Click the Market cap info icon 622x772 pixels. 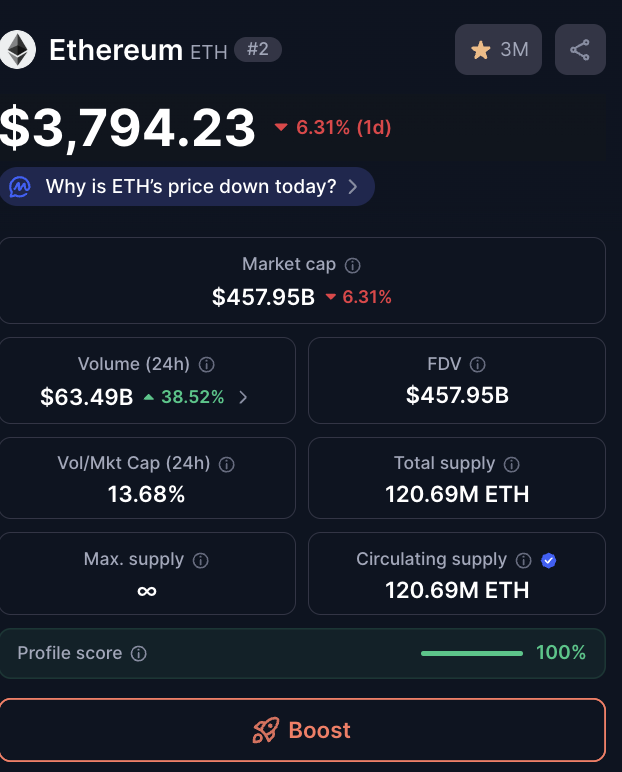[x=352, y=265]
